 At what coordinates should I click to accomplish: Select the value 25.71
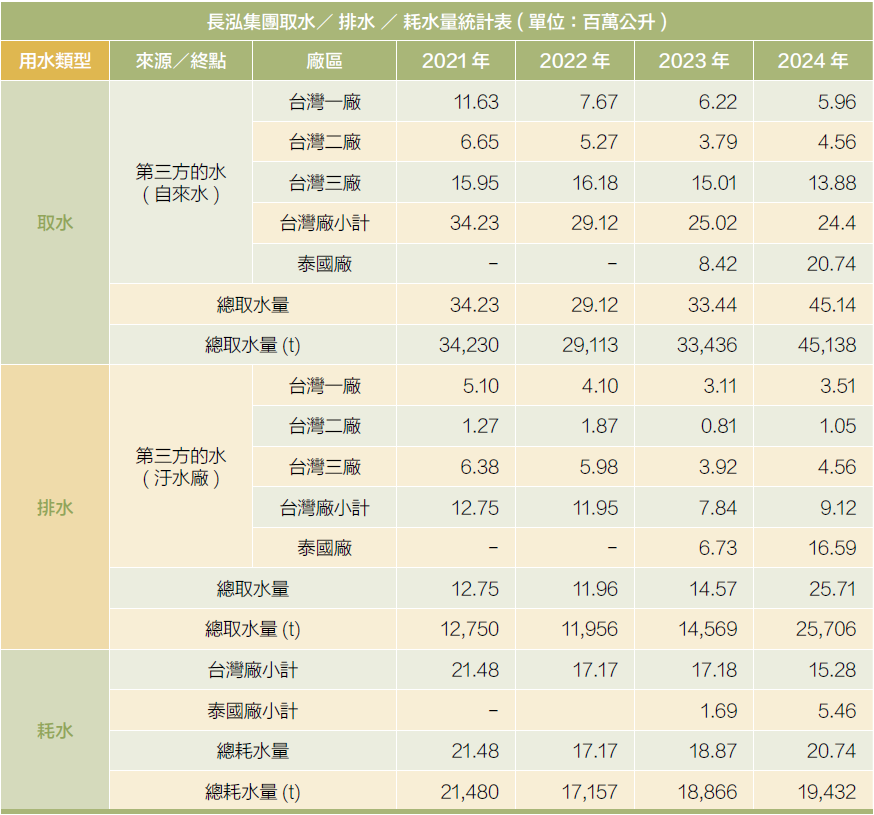click(x=832, y=589)
